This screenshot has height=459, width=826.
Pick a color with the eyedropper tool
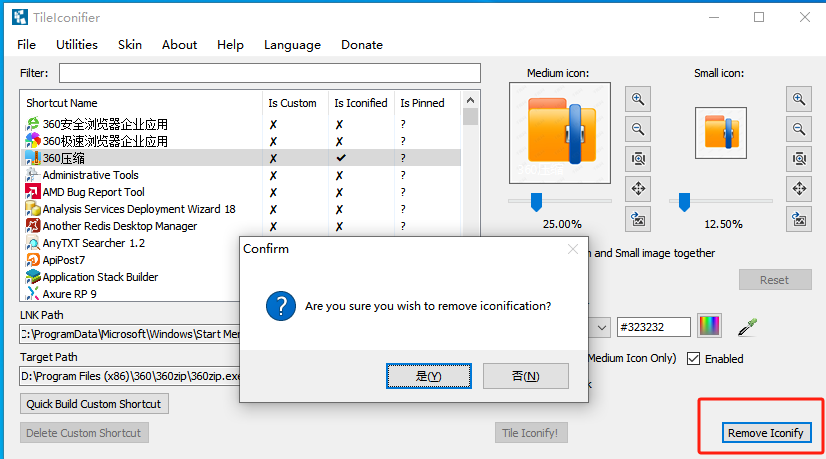click(745, 327)
